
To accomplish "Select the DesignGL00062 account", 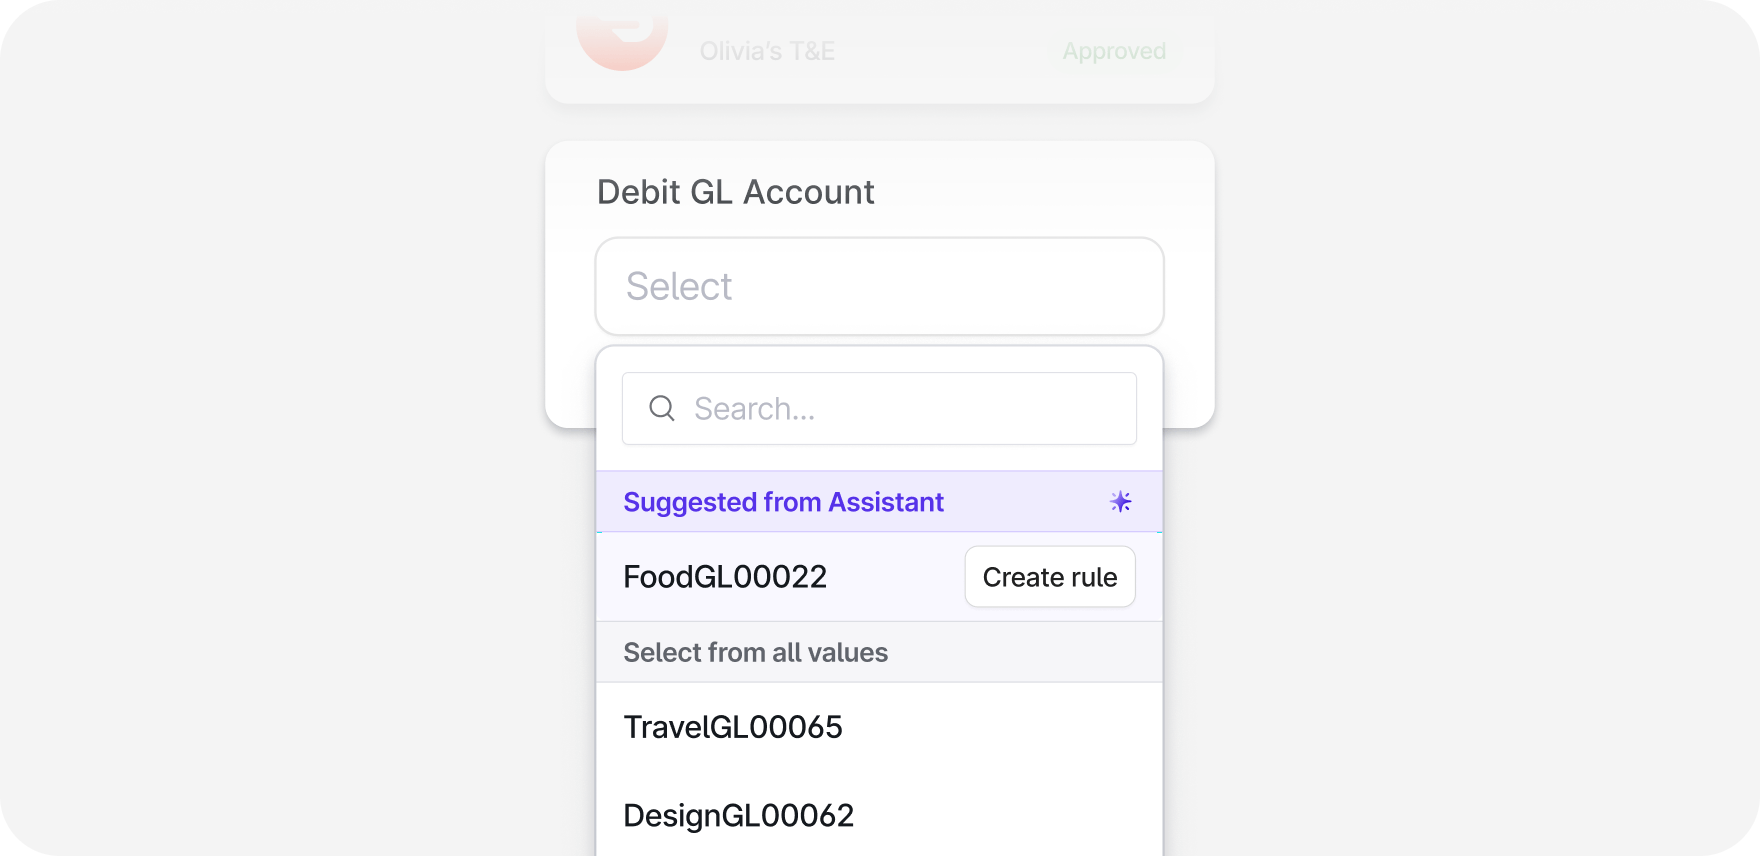I will coord(739,816).
